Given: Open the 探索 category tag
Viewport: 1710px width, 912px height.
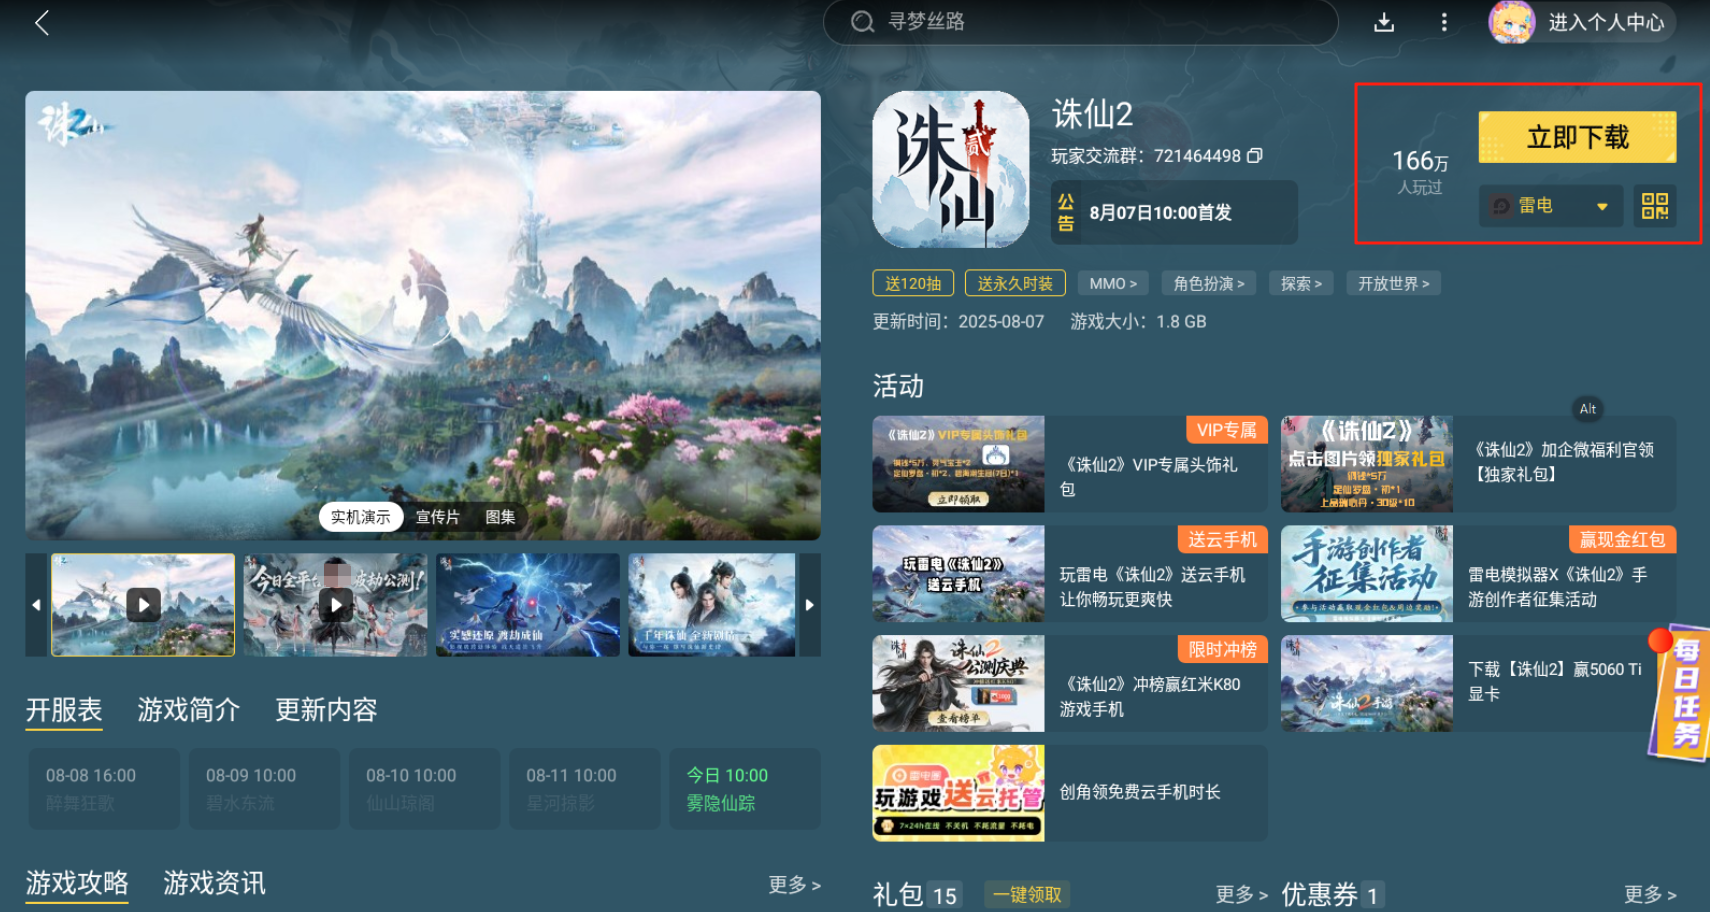Looking at the screenshot, I should (1301, 283).
